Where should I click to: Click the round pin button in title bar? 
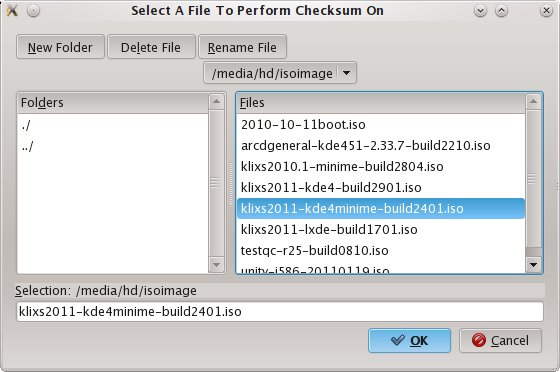tap(33, 11)
